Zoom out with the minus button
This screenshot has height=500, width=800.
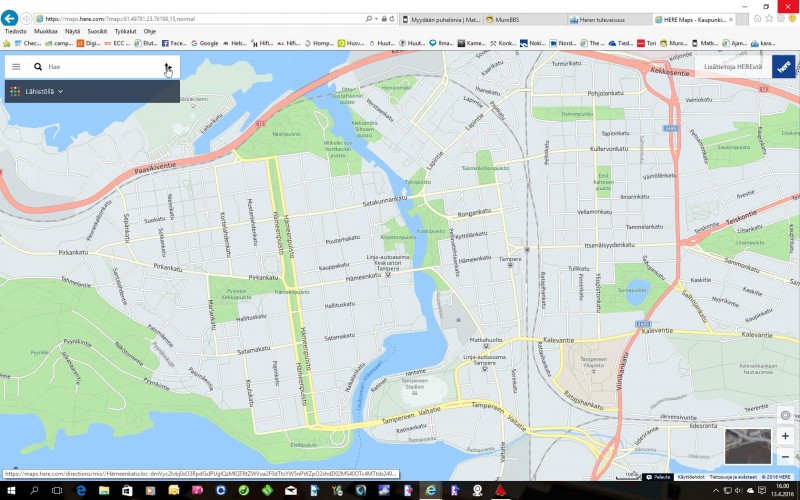coord(786,455)
